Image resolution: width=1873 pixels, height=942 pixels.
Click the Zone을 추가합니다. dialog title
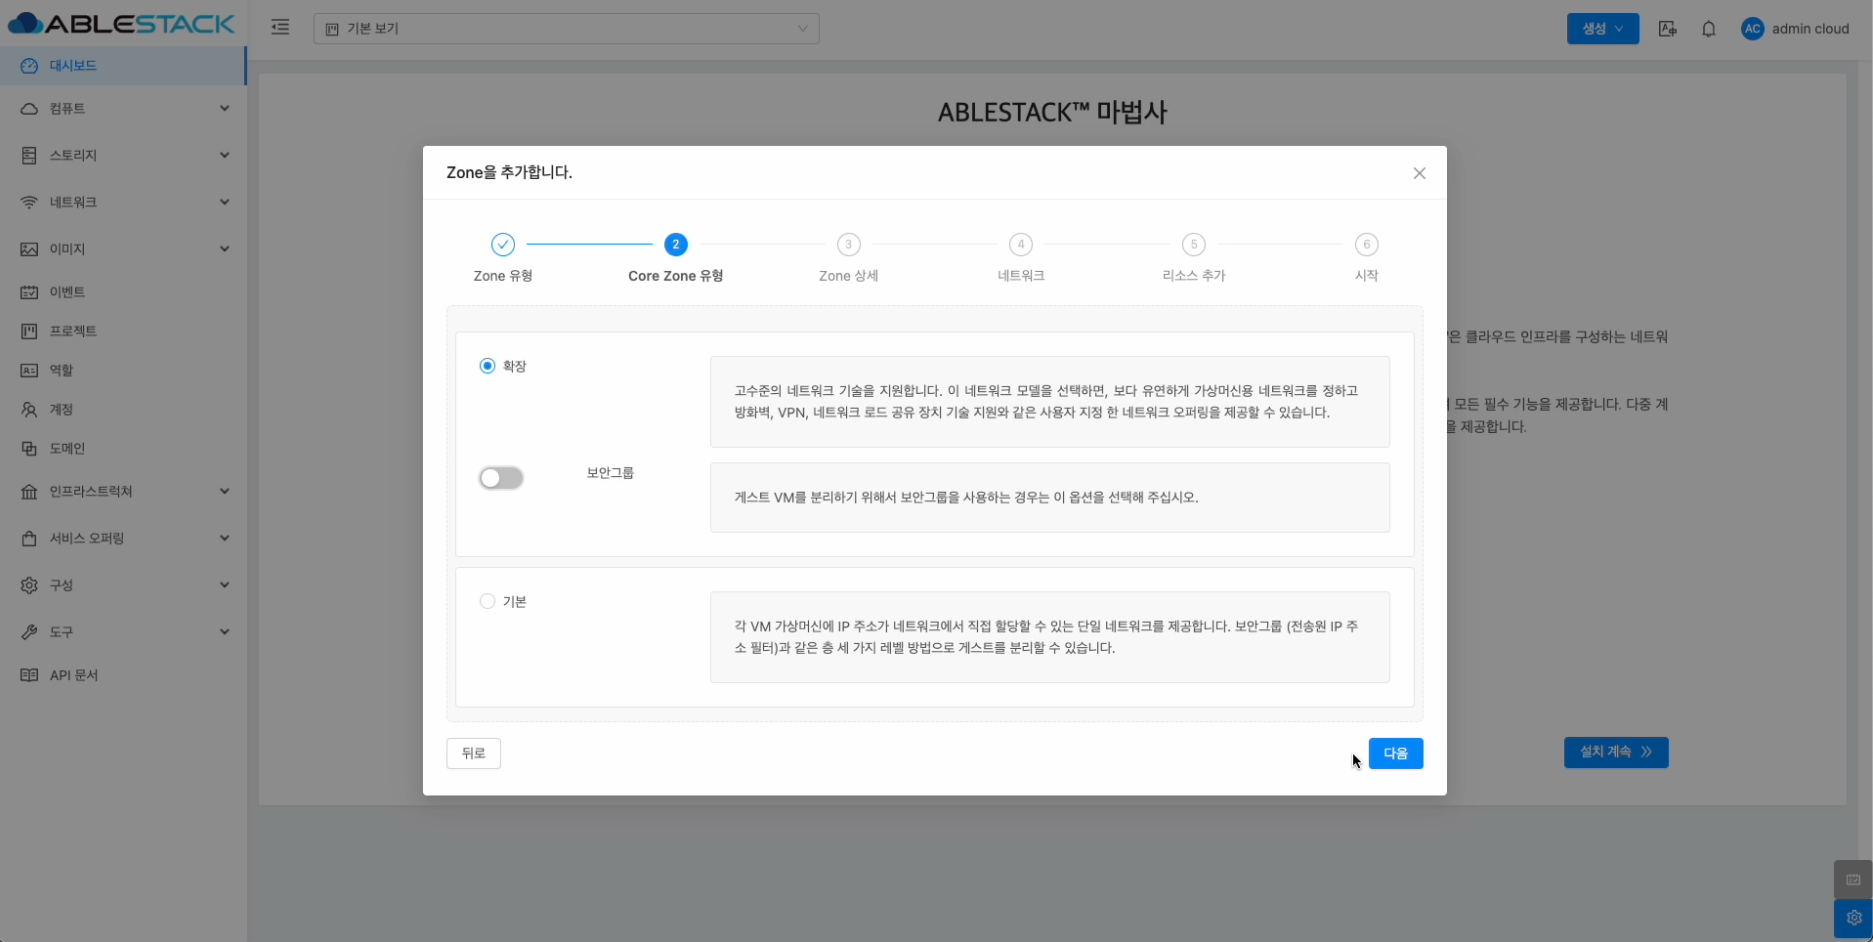[x=509, y=172]
